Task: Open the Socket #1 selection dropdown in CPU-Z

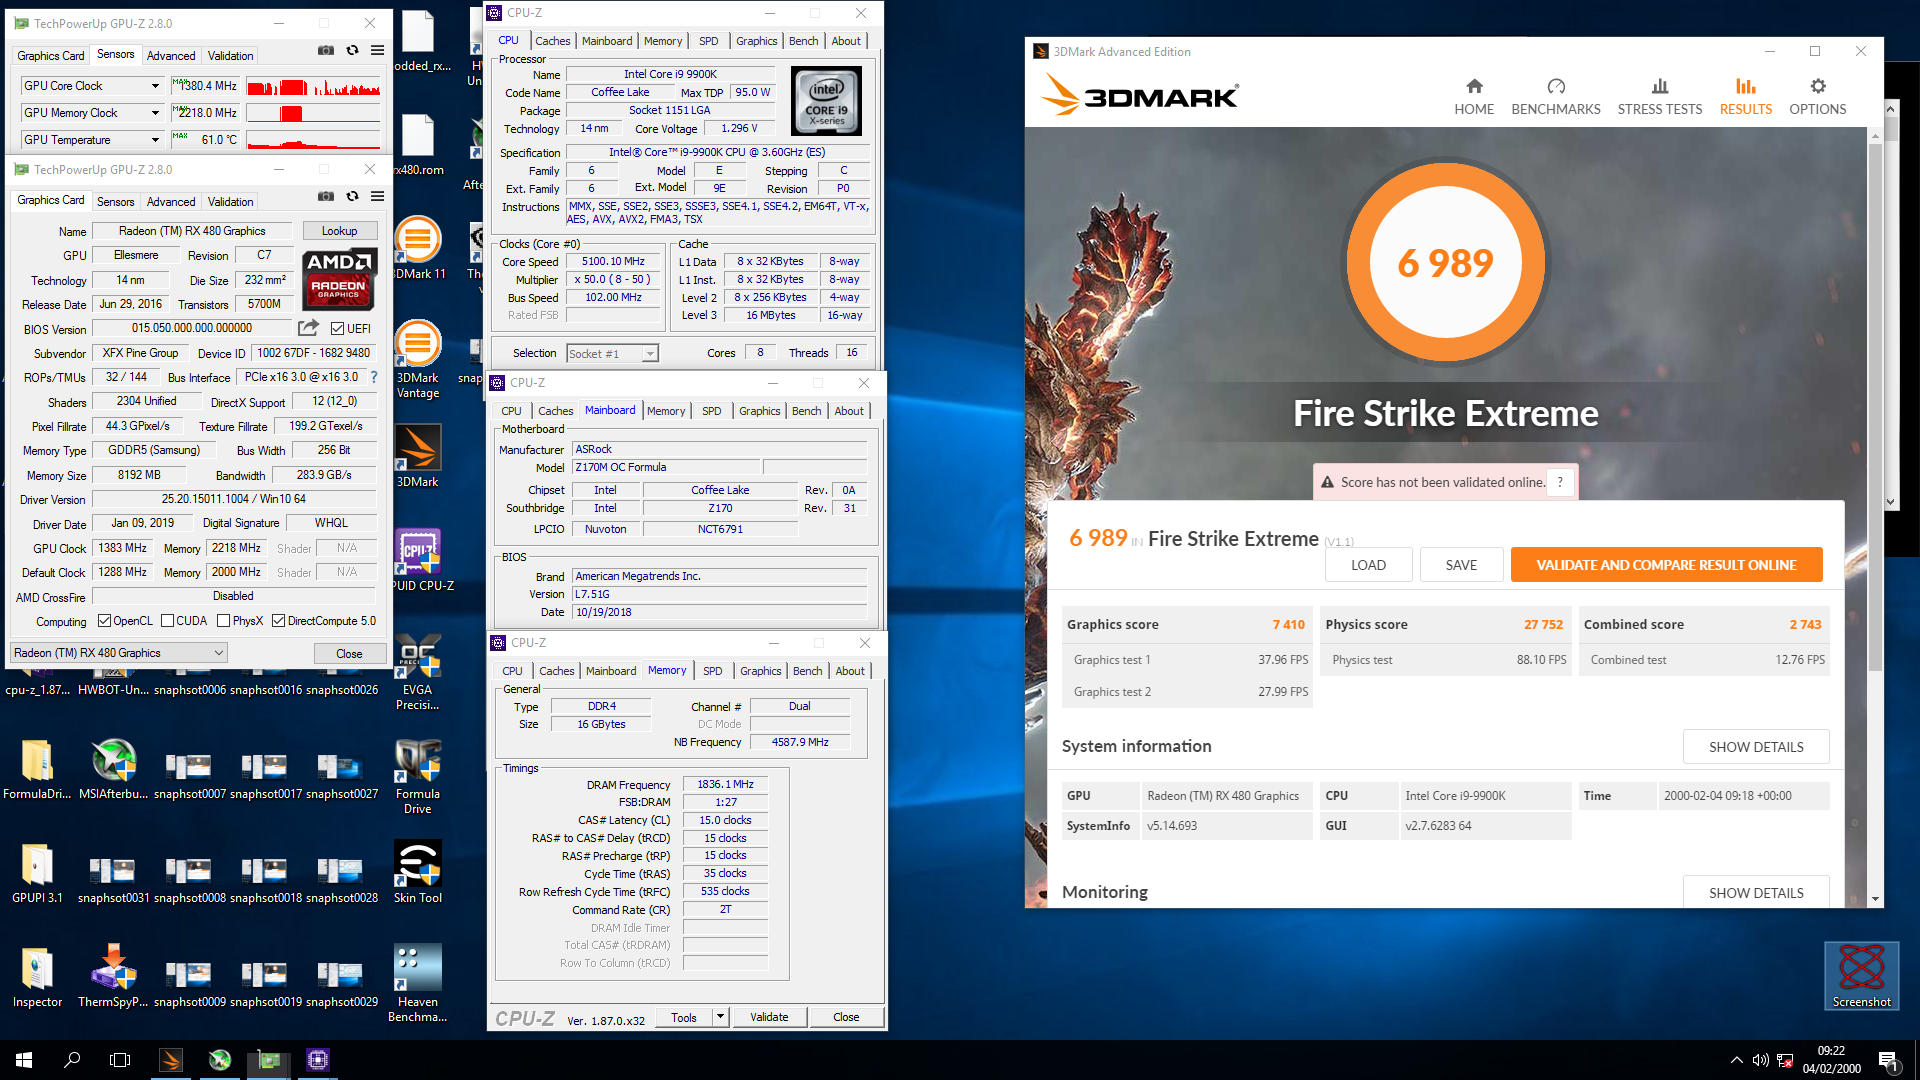Action: [x=613, y=354]
